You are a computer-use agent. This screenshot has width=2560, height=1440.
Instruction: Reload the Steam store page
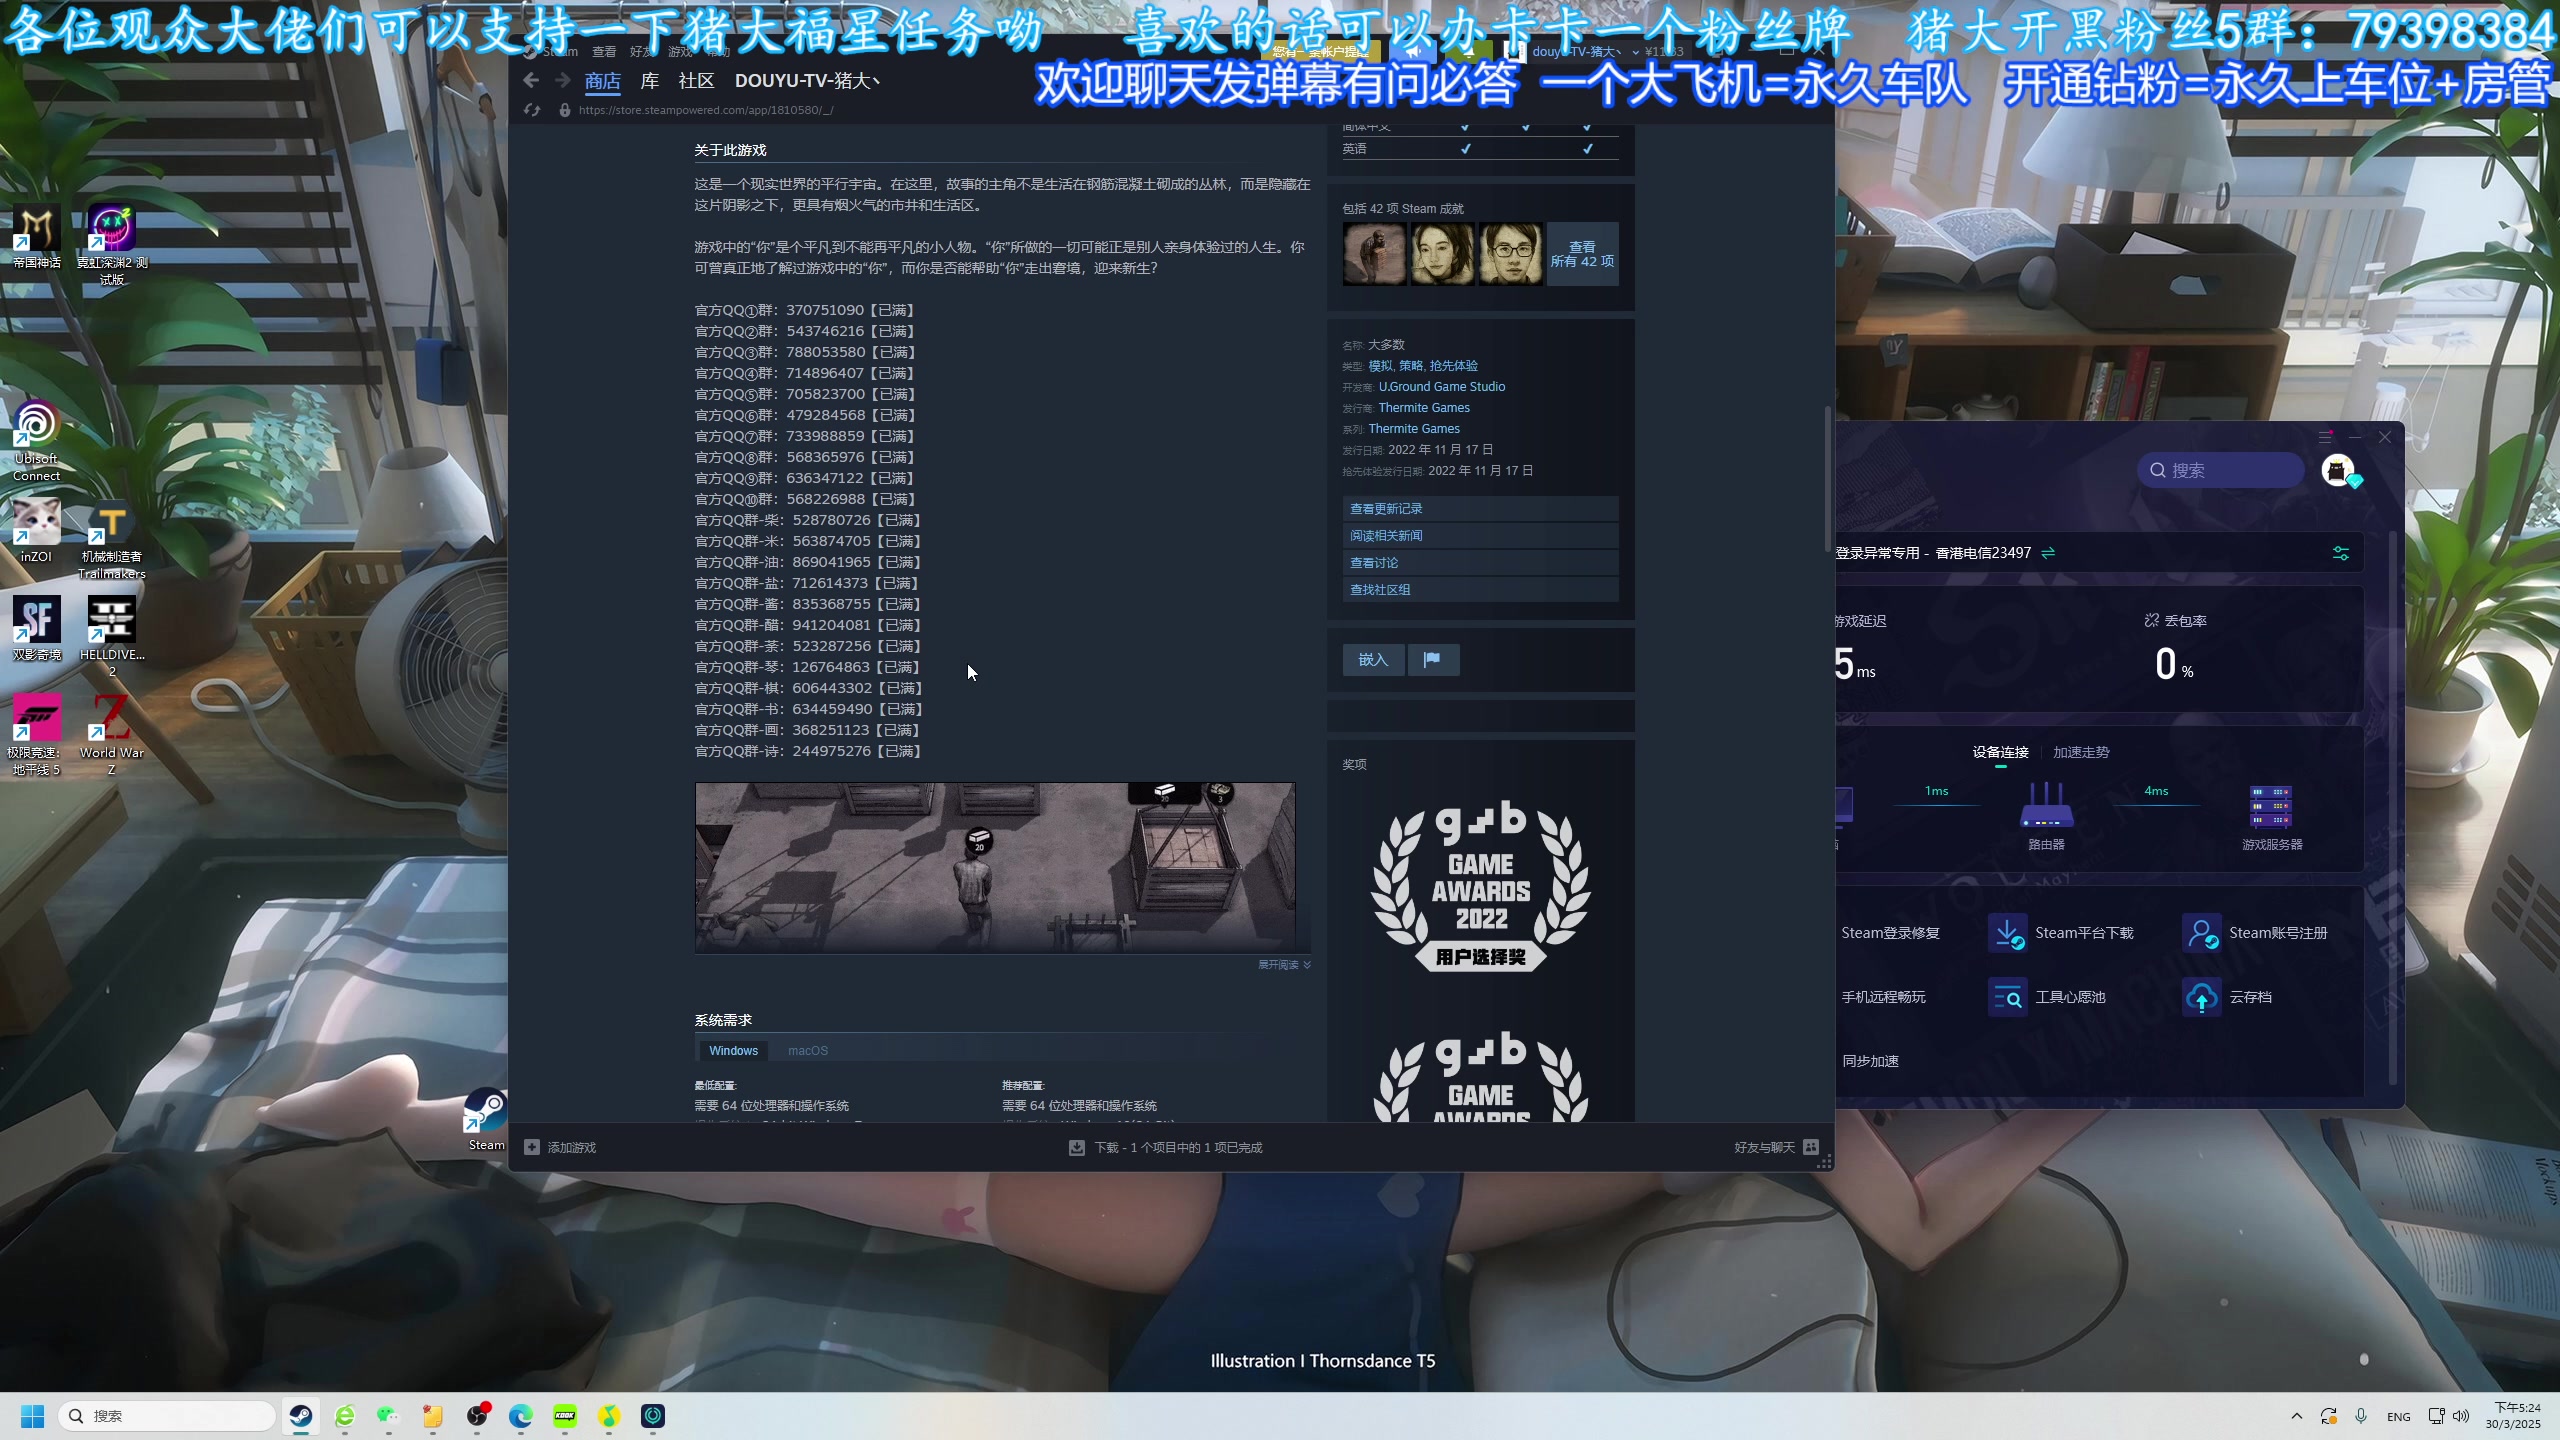pyautogui.click(x=532, y=110)
